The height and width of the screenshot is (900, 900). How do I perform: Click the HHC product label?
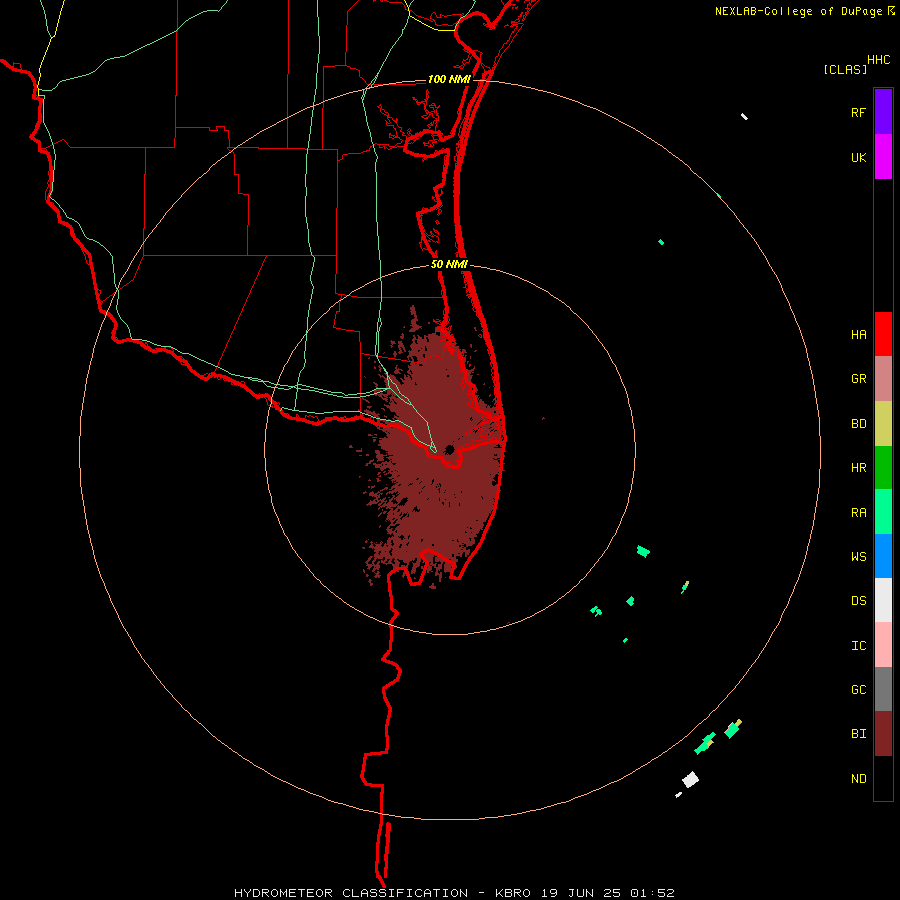[878, 60]
